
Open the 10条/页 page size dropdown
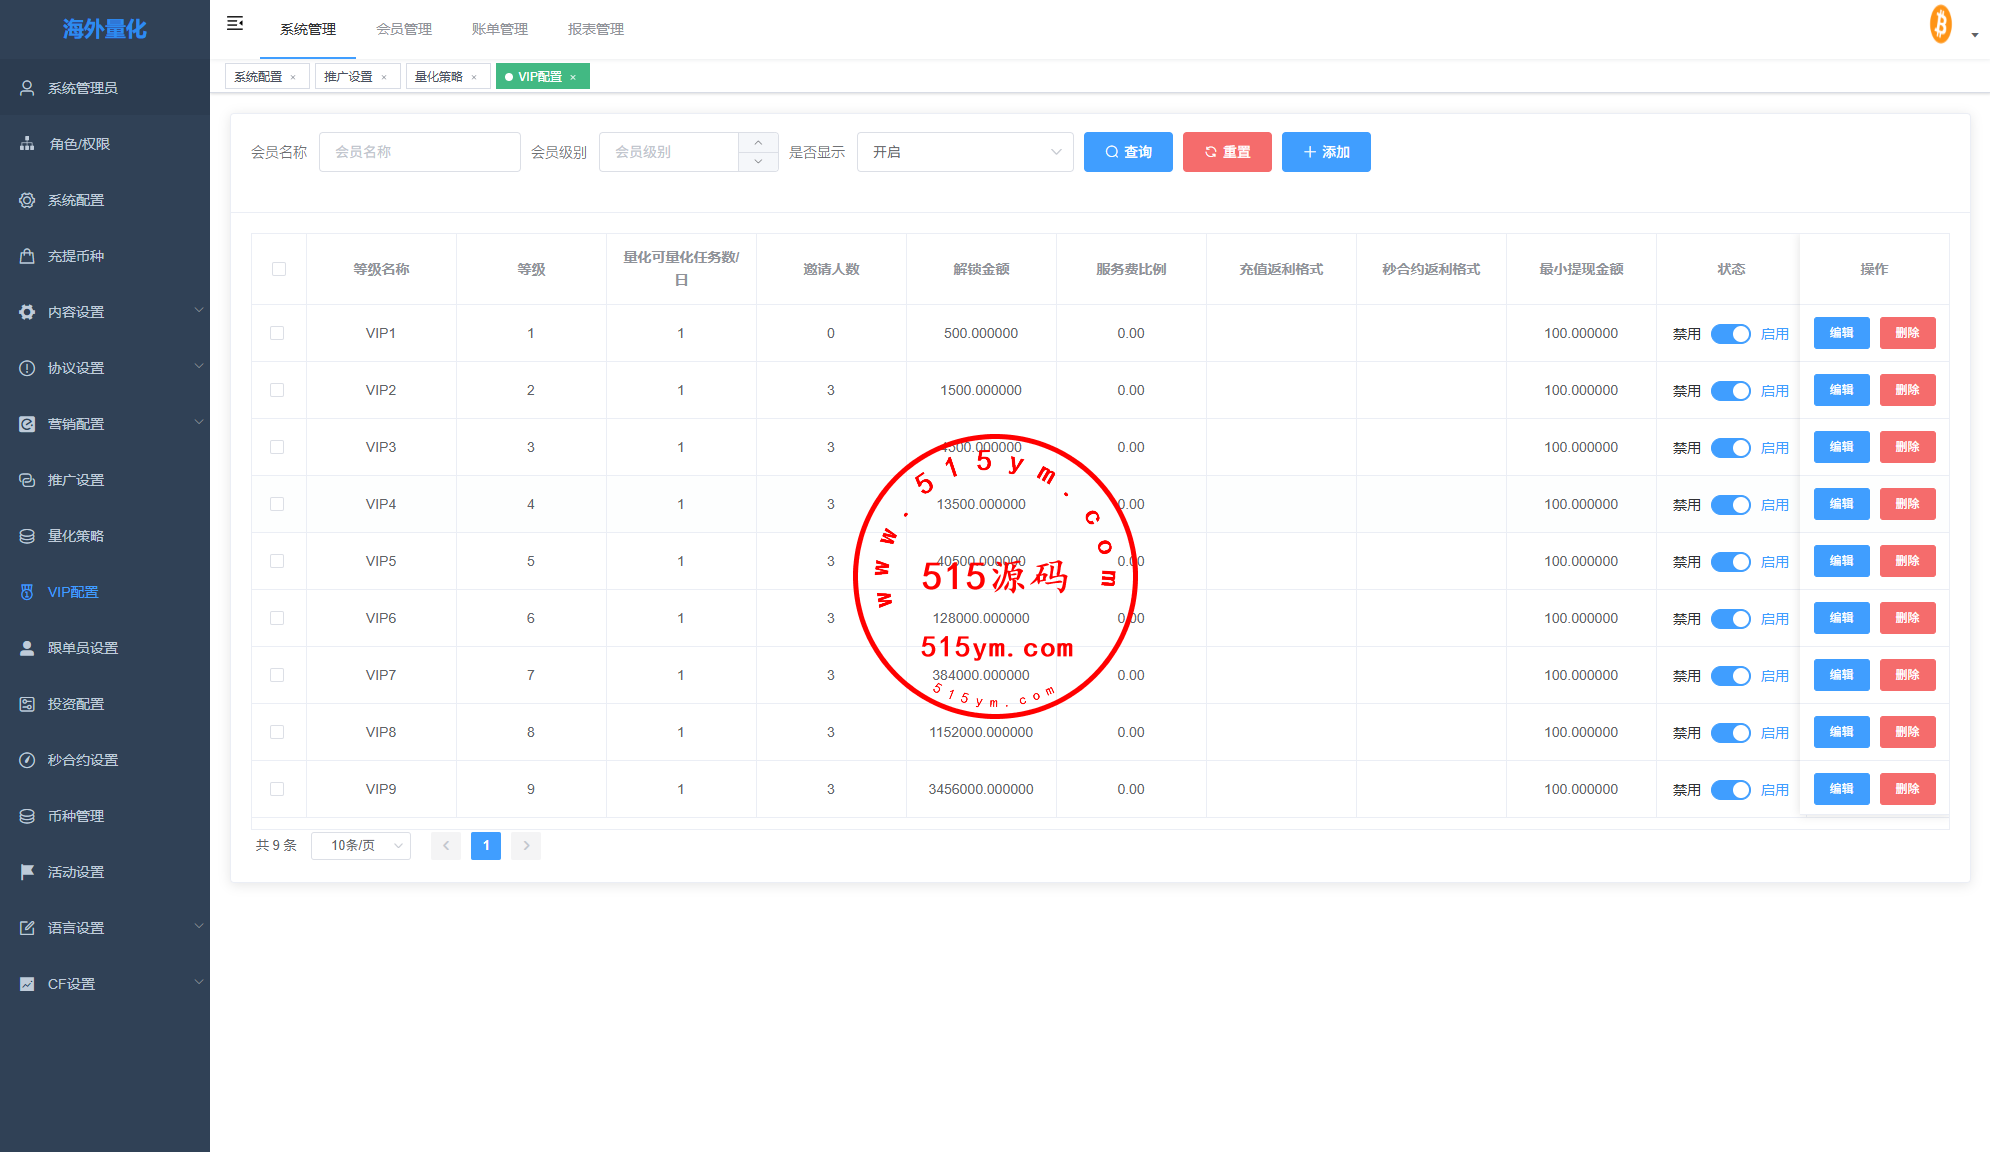(x=361, y=846)
